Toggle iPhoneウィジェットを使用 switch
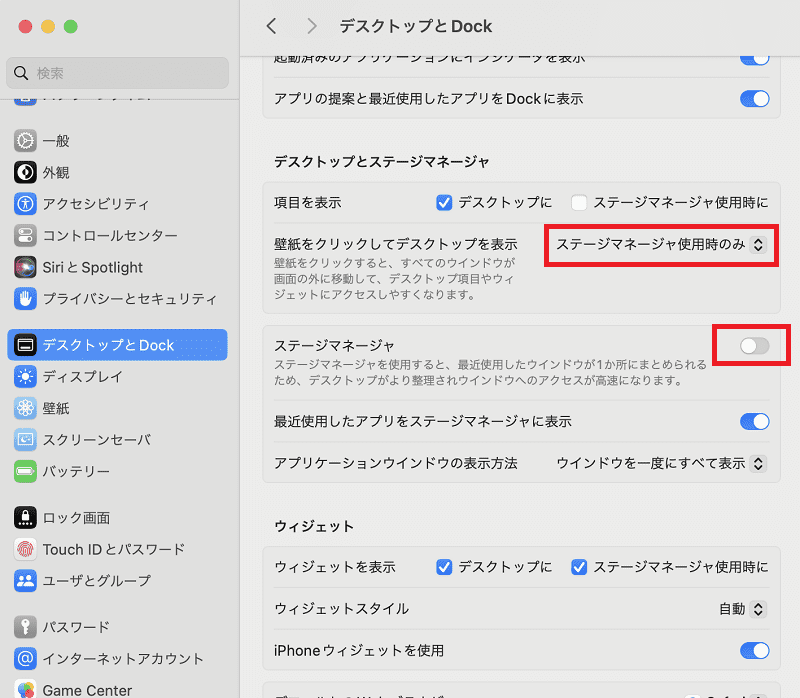Screen dimensions: 800x698 (x=755, y=651)
